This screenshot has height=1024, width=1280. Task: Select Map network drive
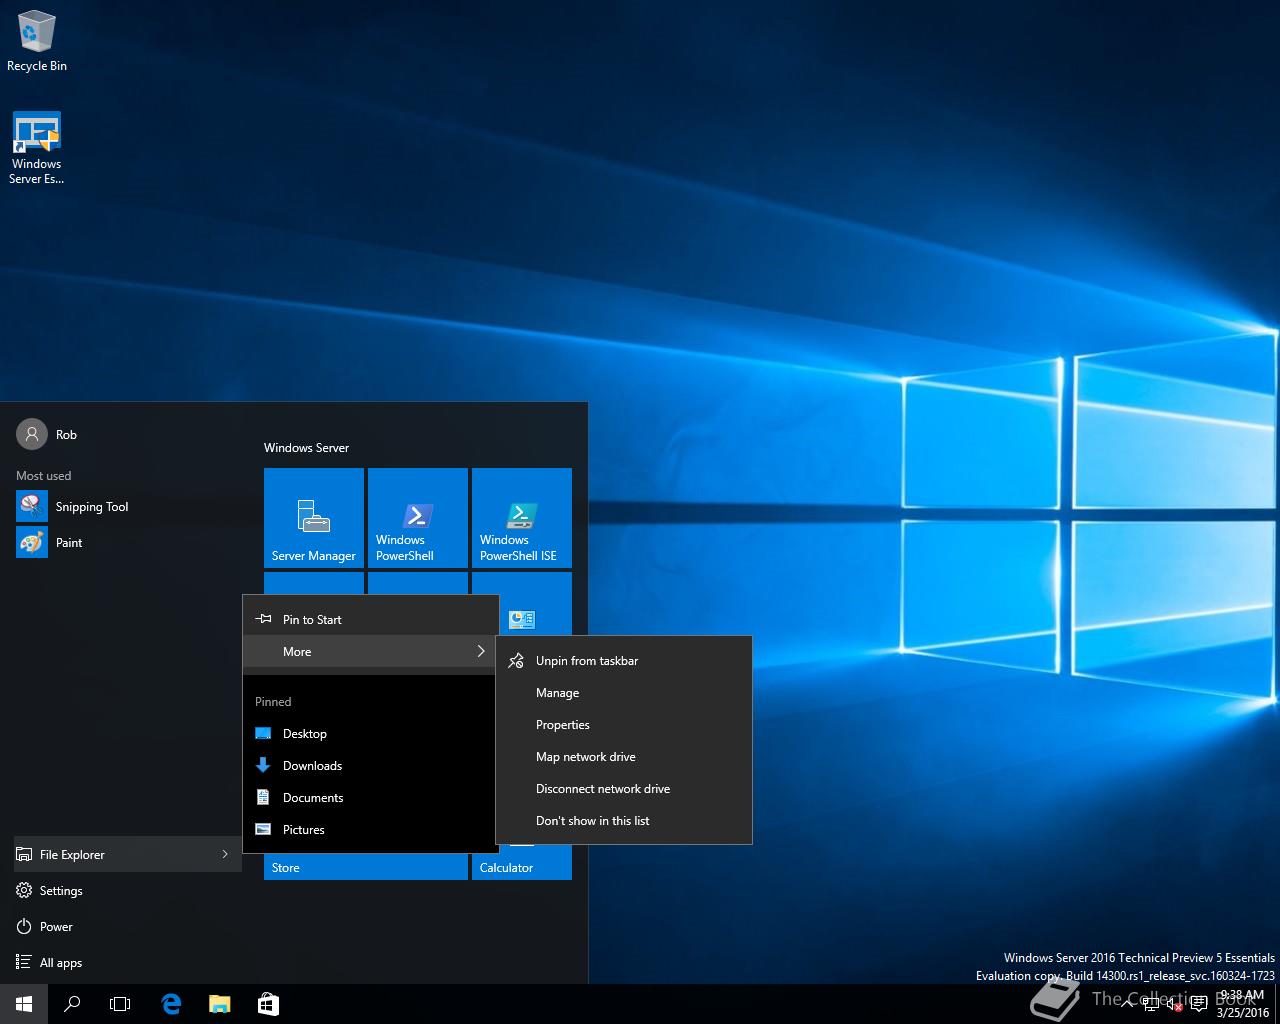[x=623, y=756]
